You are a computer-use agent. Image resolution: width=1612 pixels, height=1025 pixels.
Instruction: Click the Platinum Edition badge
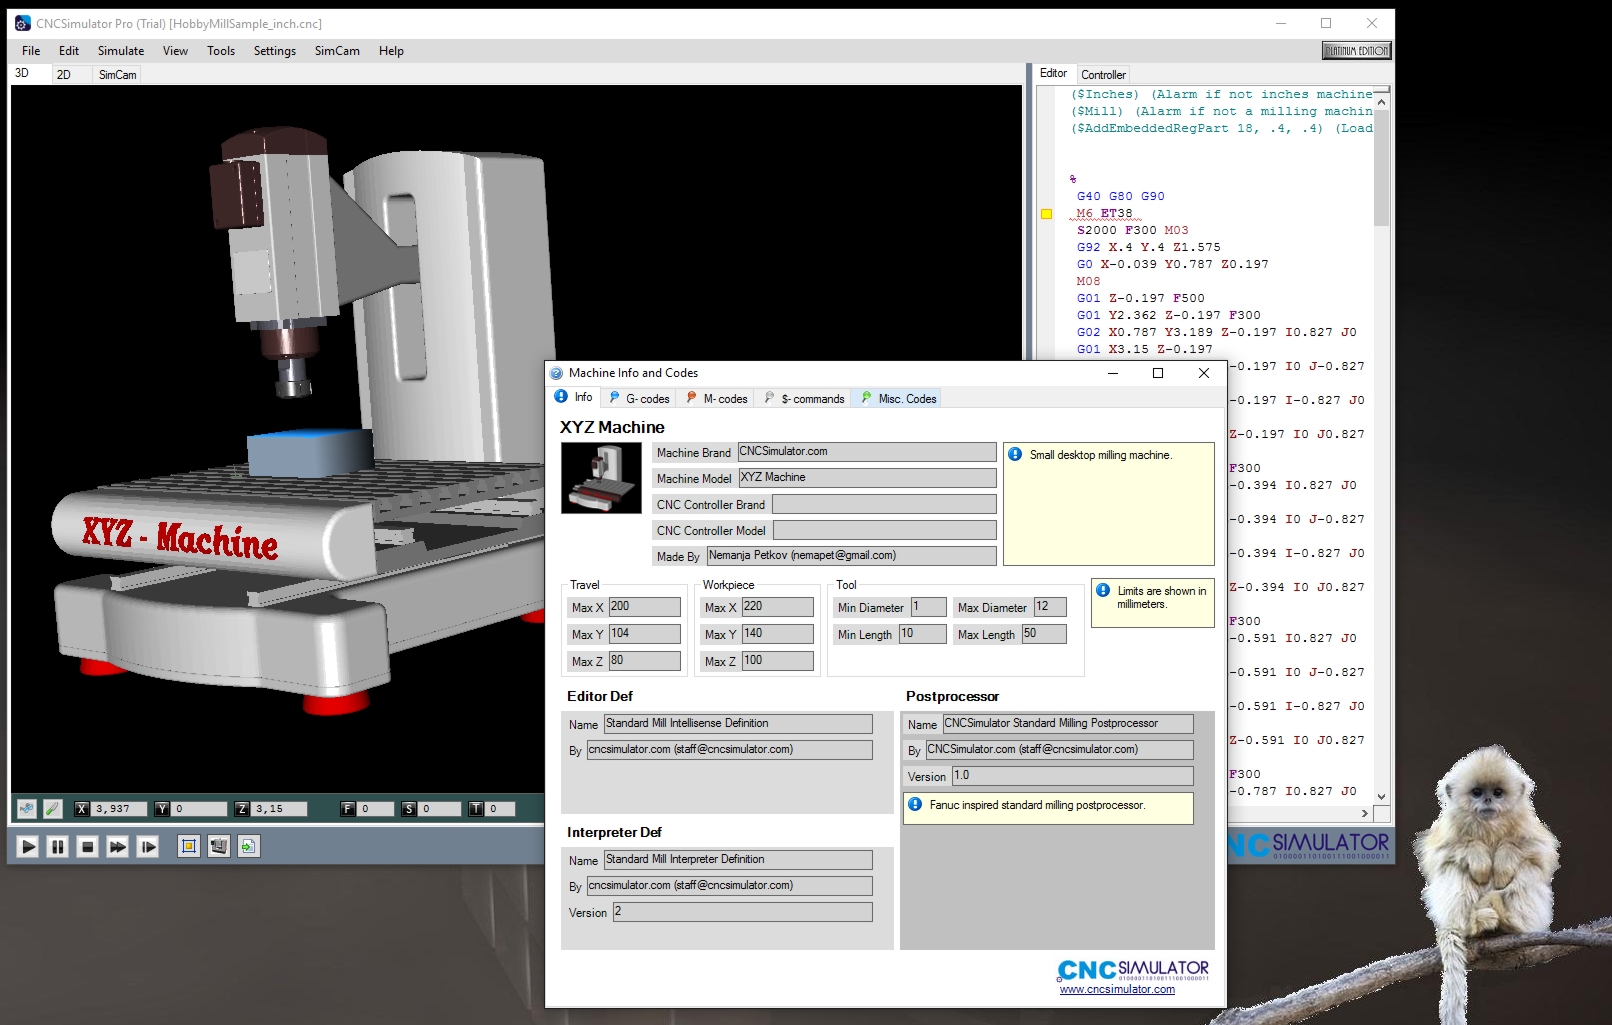pos(1356,51)
